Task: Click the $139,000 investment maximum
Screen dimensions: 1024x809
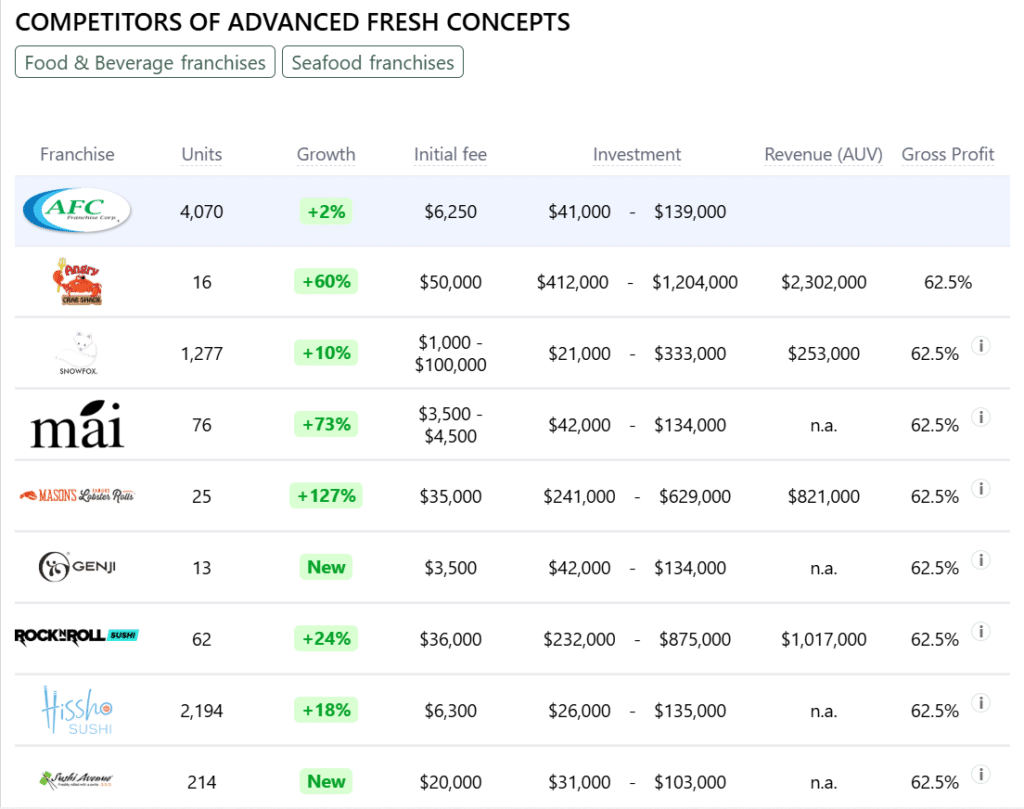Action: pos(690,212)
